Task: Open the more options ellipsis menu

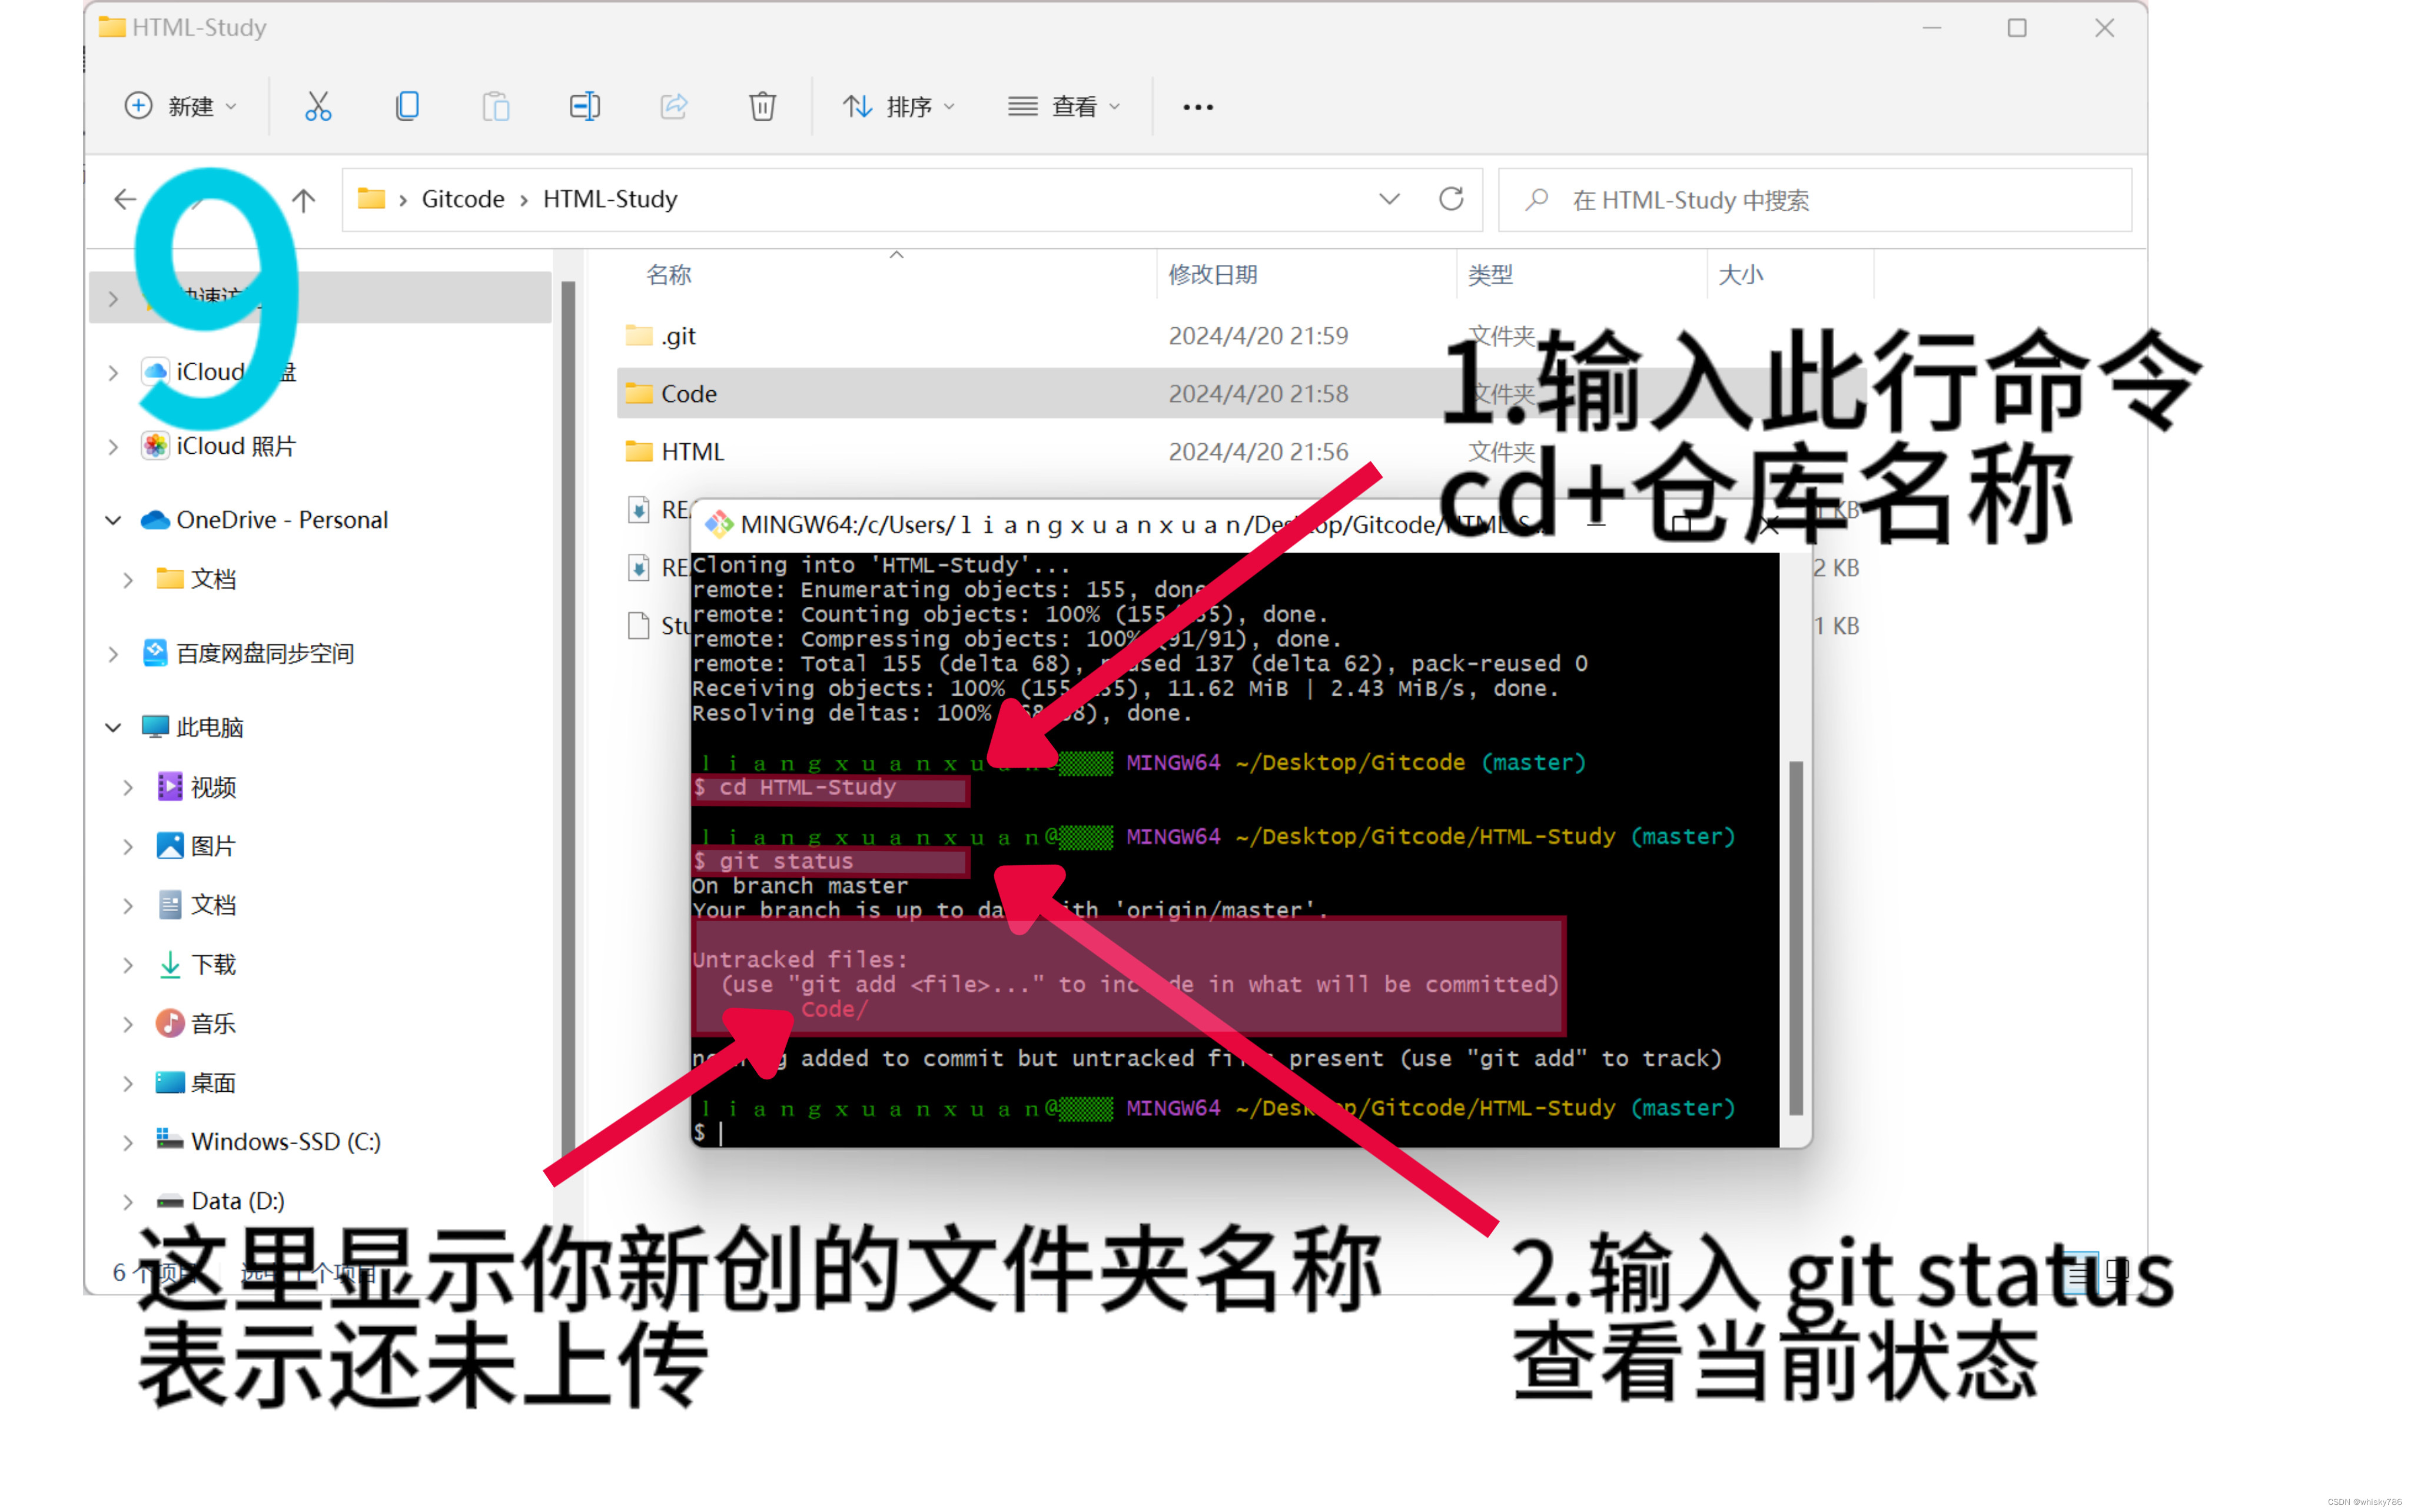Action: coord(1197,107)
